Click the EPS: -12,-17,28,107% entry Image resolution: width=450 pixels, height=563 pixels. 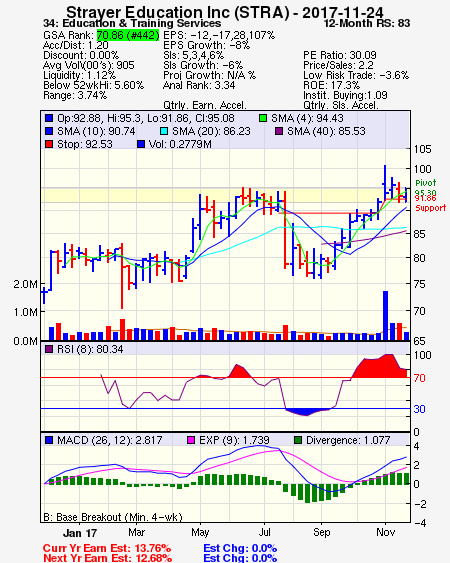click(219, 35)
